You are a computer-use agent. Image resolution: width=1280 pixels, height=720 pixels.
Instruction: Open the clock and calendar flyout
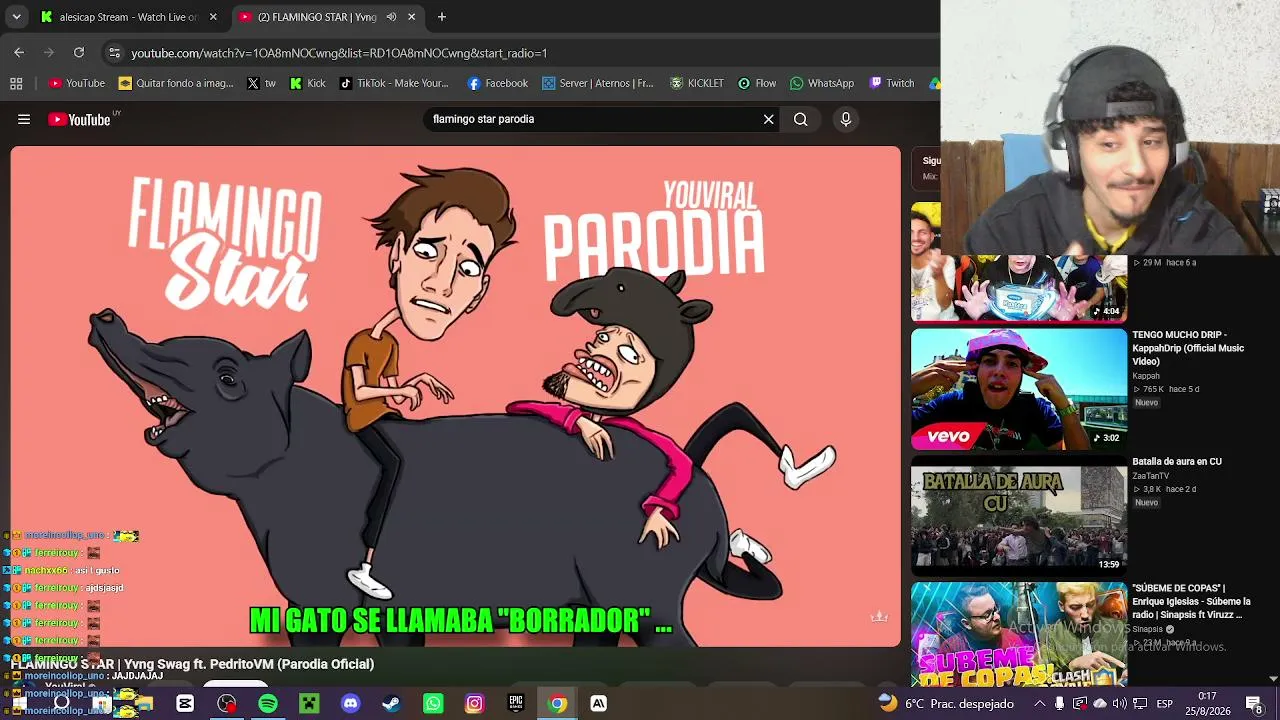click(x=1207, y=704)
